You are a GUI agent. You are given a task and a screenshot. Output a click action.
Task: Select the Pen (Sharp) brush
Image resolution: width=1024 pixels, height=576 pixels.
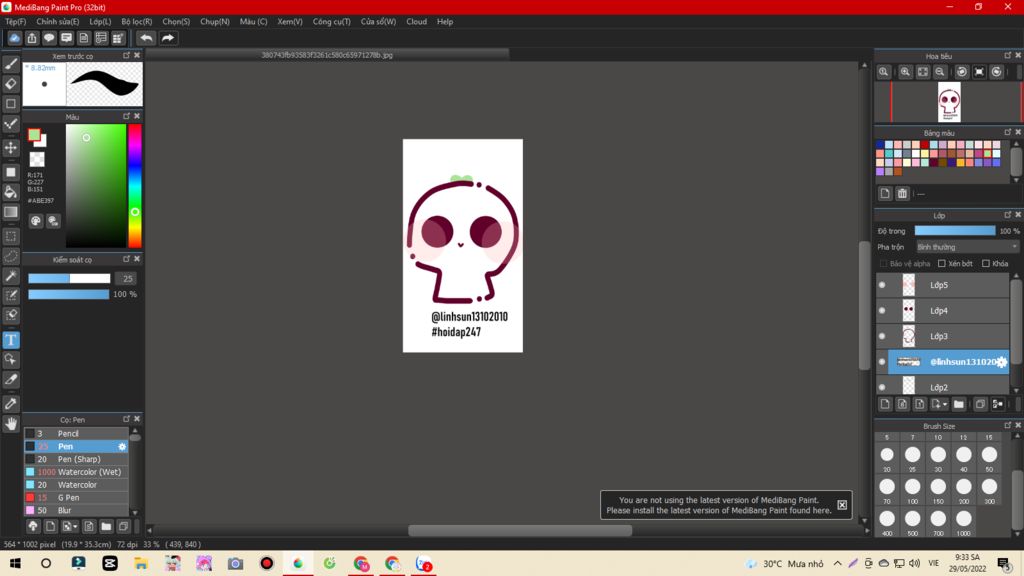coord(76,459)
